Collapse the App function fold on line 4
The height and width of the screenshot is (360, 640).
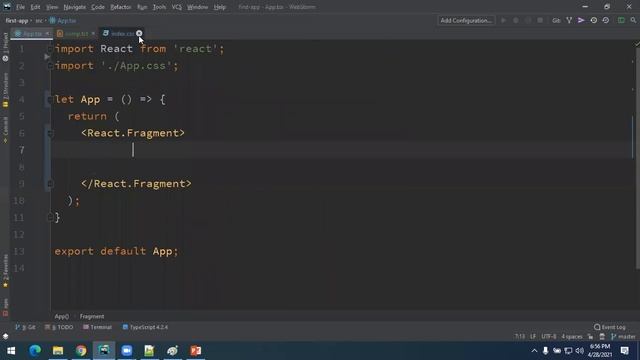pos(50,100)
